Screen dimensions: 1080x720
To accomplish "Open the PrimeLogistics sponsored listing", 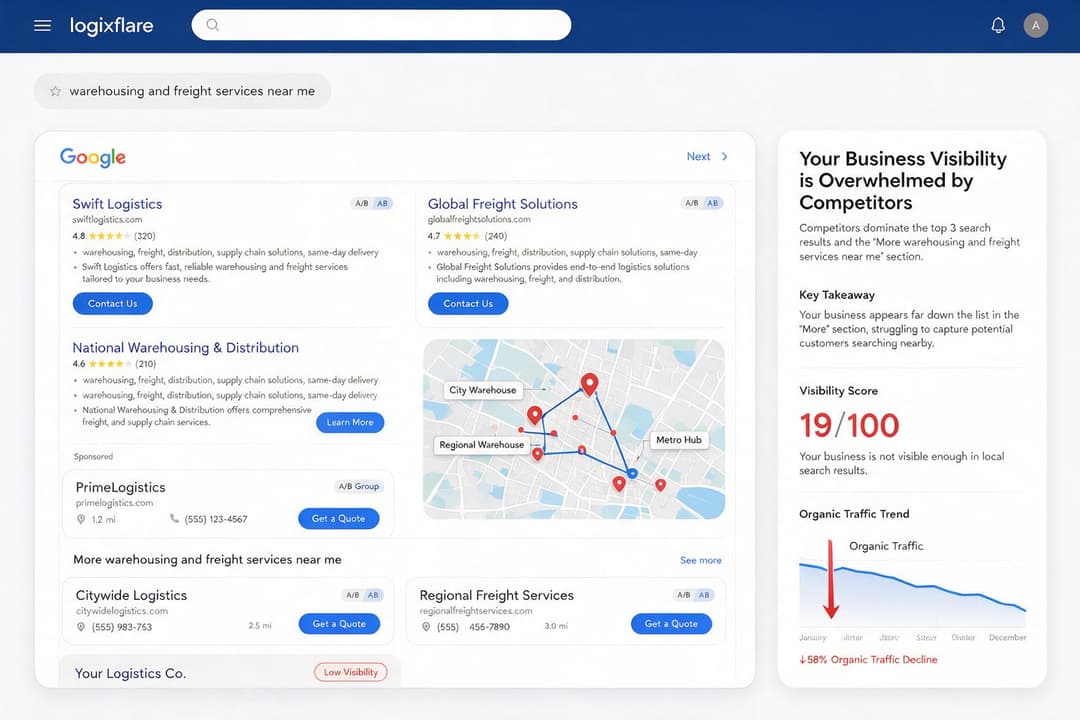I will point(121,487).
